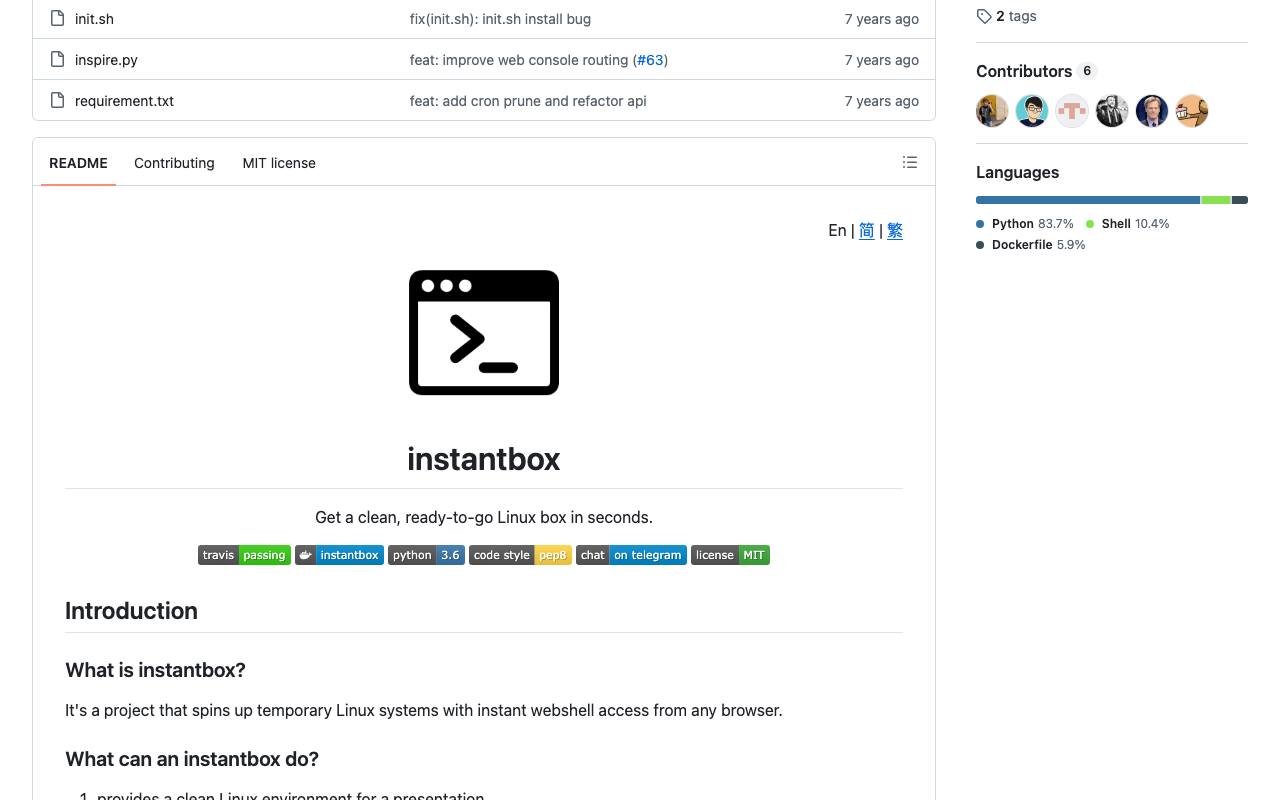Open the third contributor avatar with pink T logo
1280x800 pixels.
coord(1072,111)
